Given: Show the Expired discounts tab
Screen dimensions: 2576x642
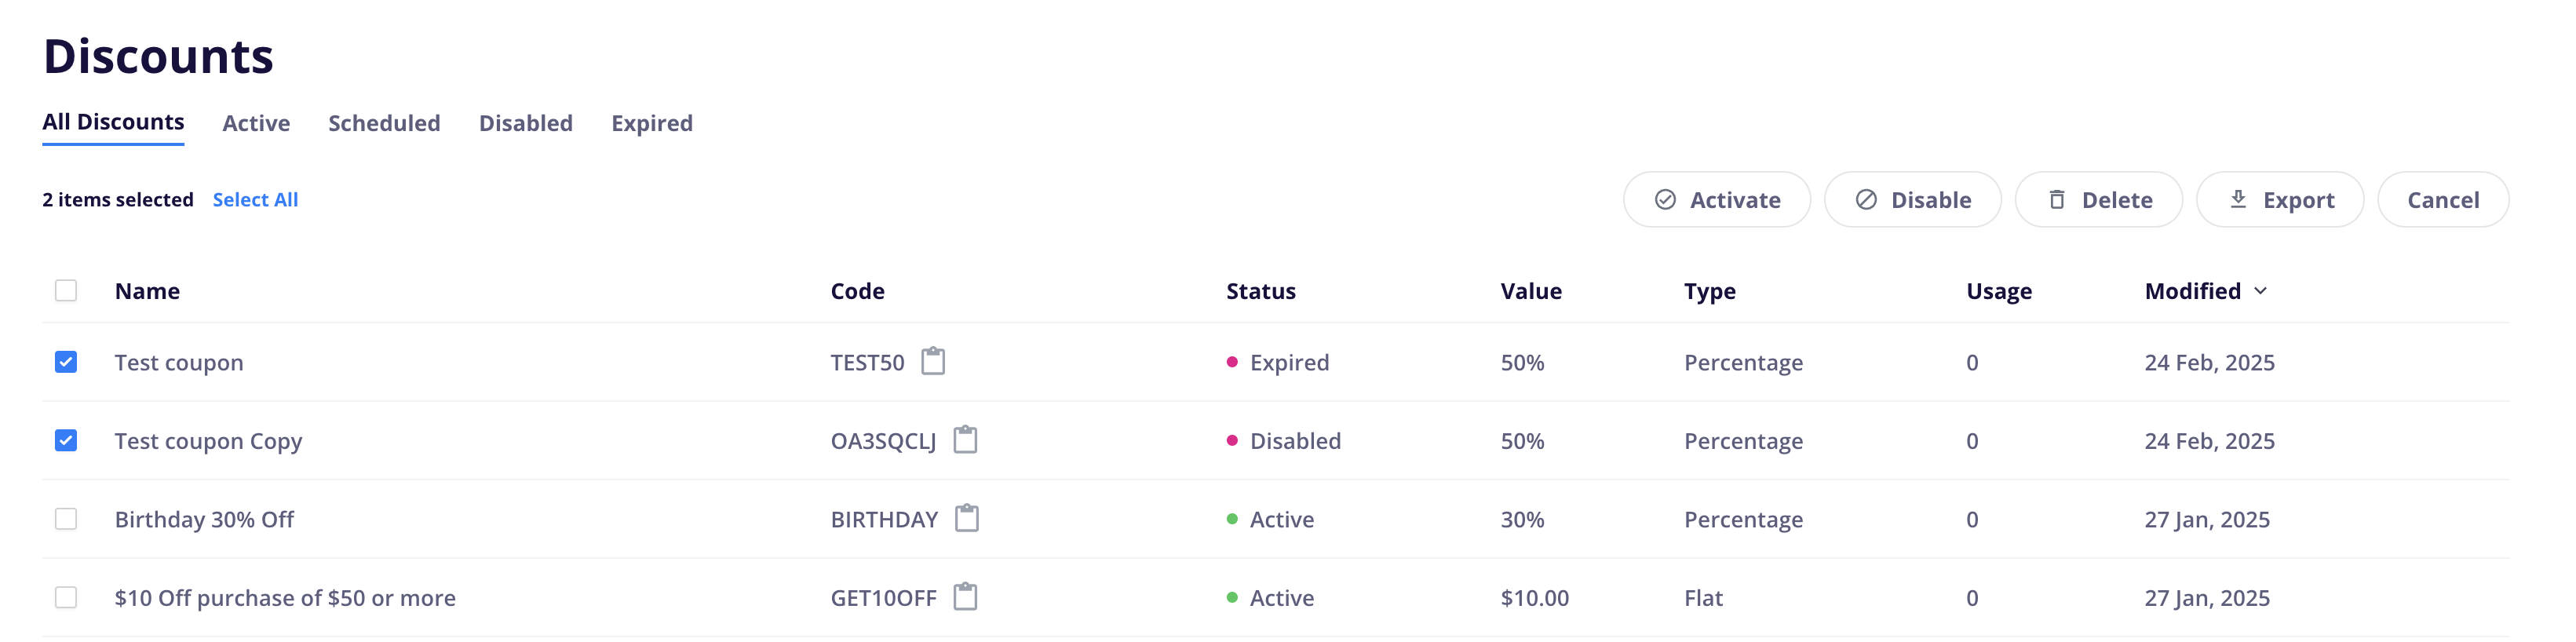Looking at the screenshot, I should (x=651, y=123).
